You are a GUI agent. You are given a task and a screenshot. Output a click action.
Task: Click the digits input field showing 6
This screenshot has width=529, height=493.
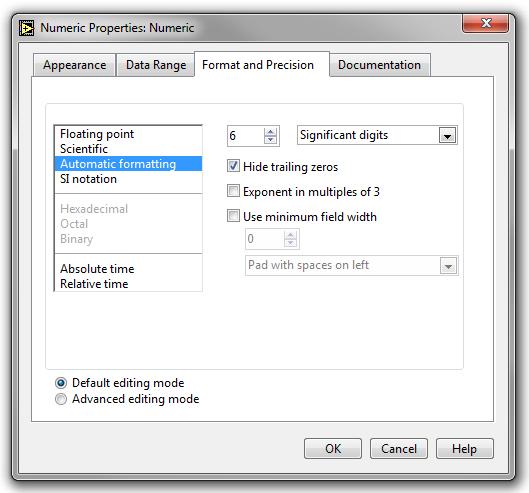point(246,136)
